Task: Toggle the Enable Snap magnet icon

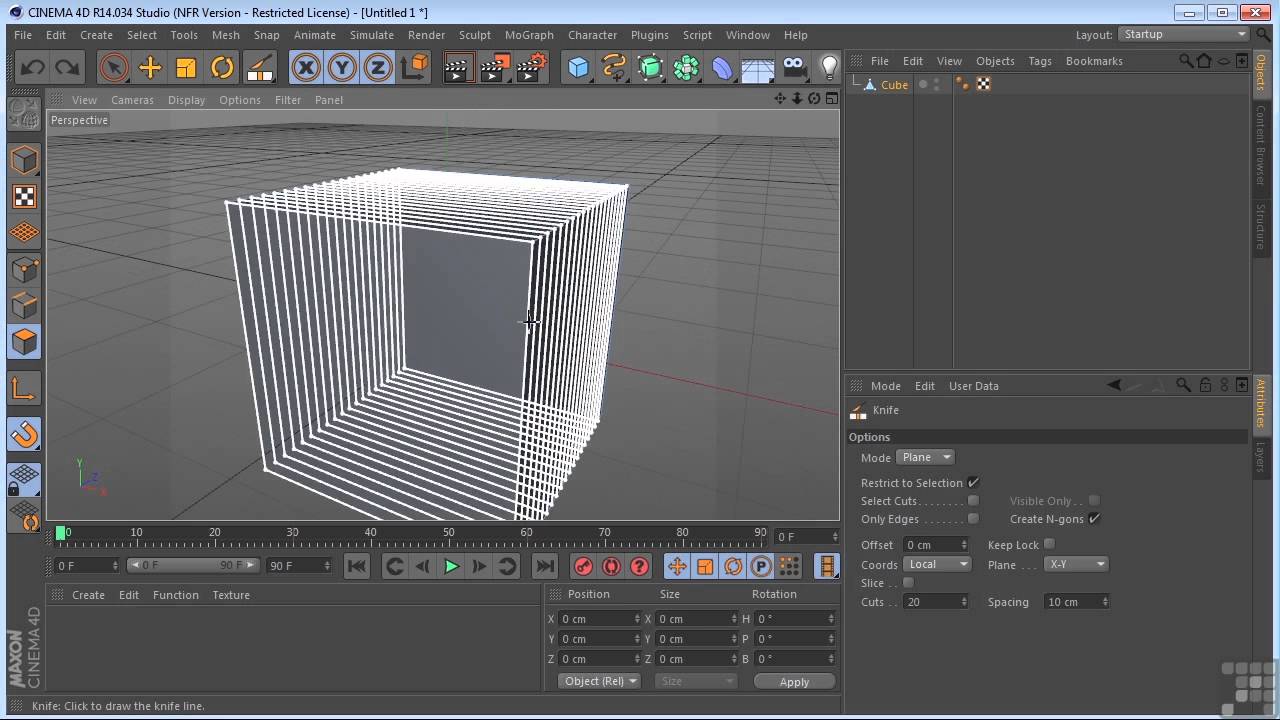Action: tap(24, 434)
